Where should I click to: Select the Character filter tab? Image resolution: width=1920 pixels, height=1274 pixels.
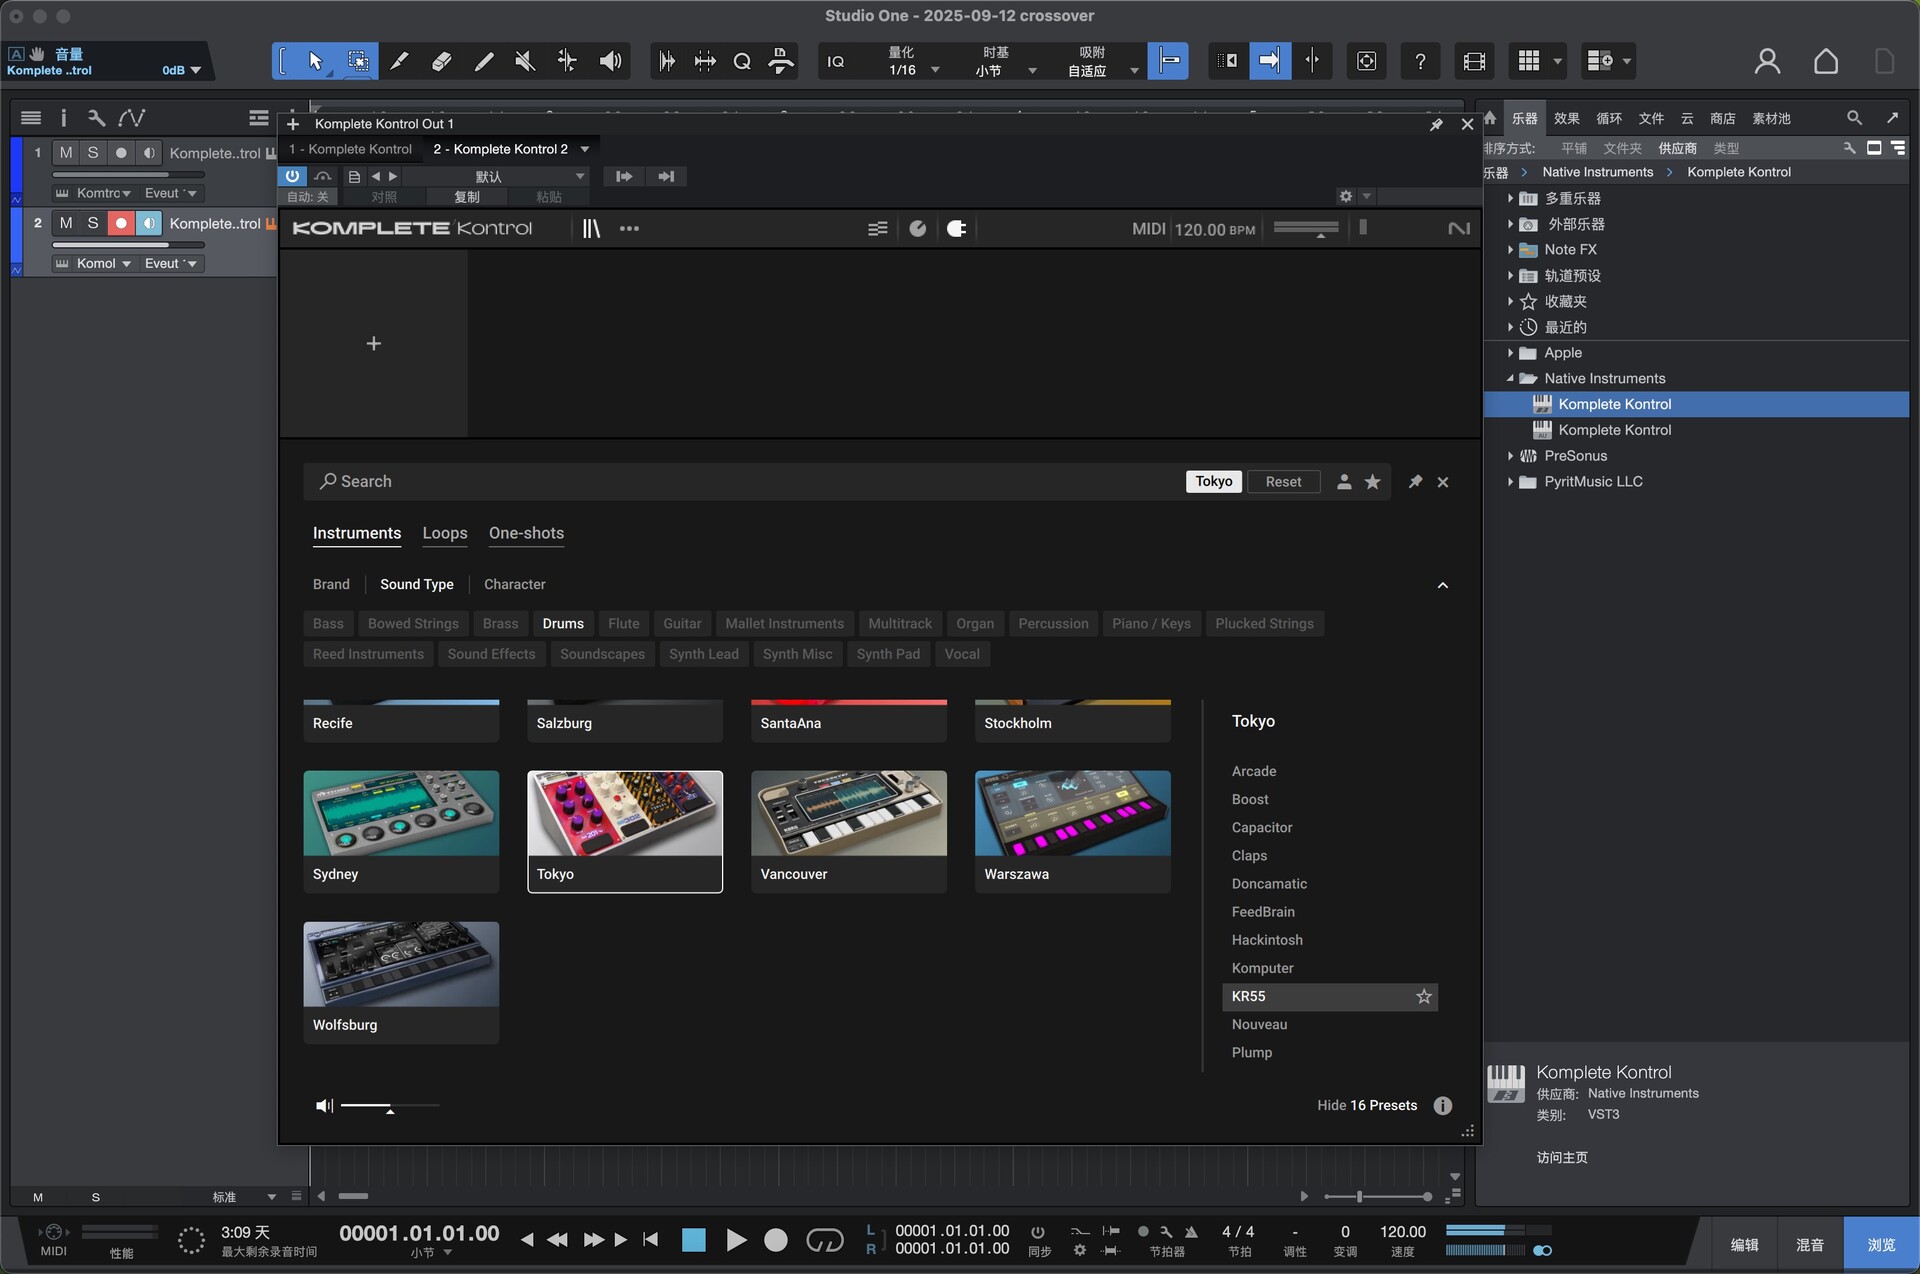click(x=515, y=584)
